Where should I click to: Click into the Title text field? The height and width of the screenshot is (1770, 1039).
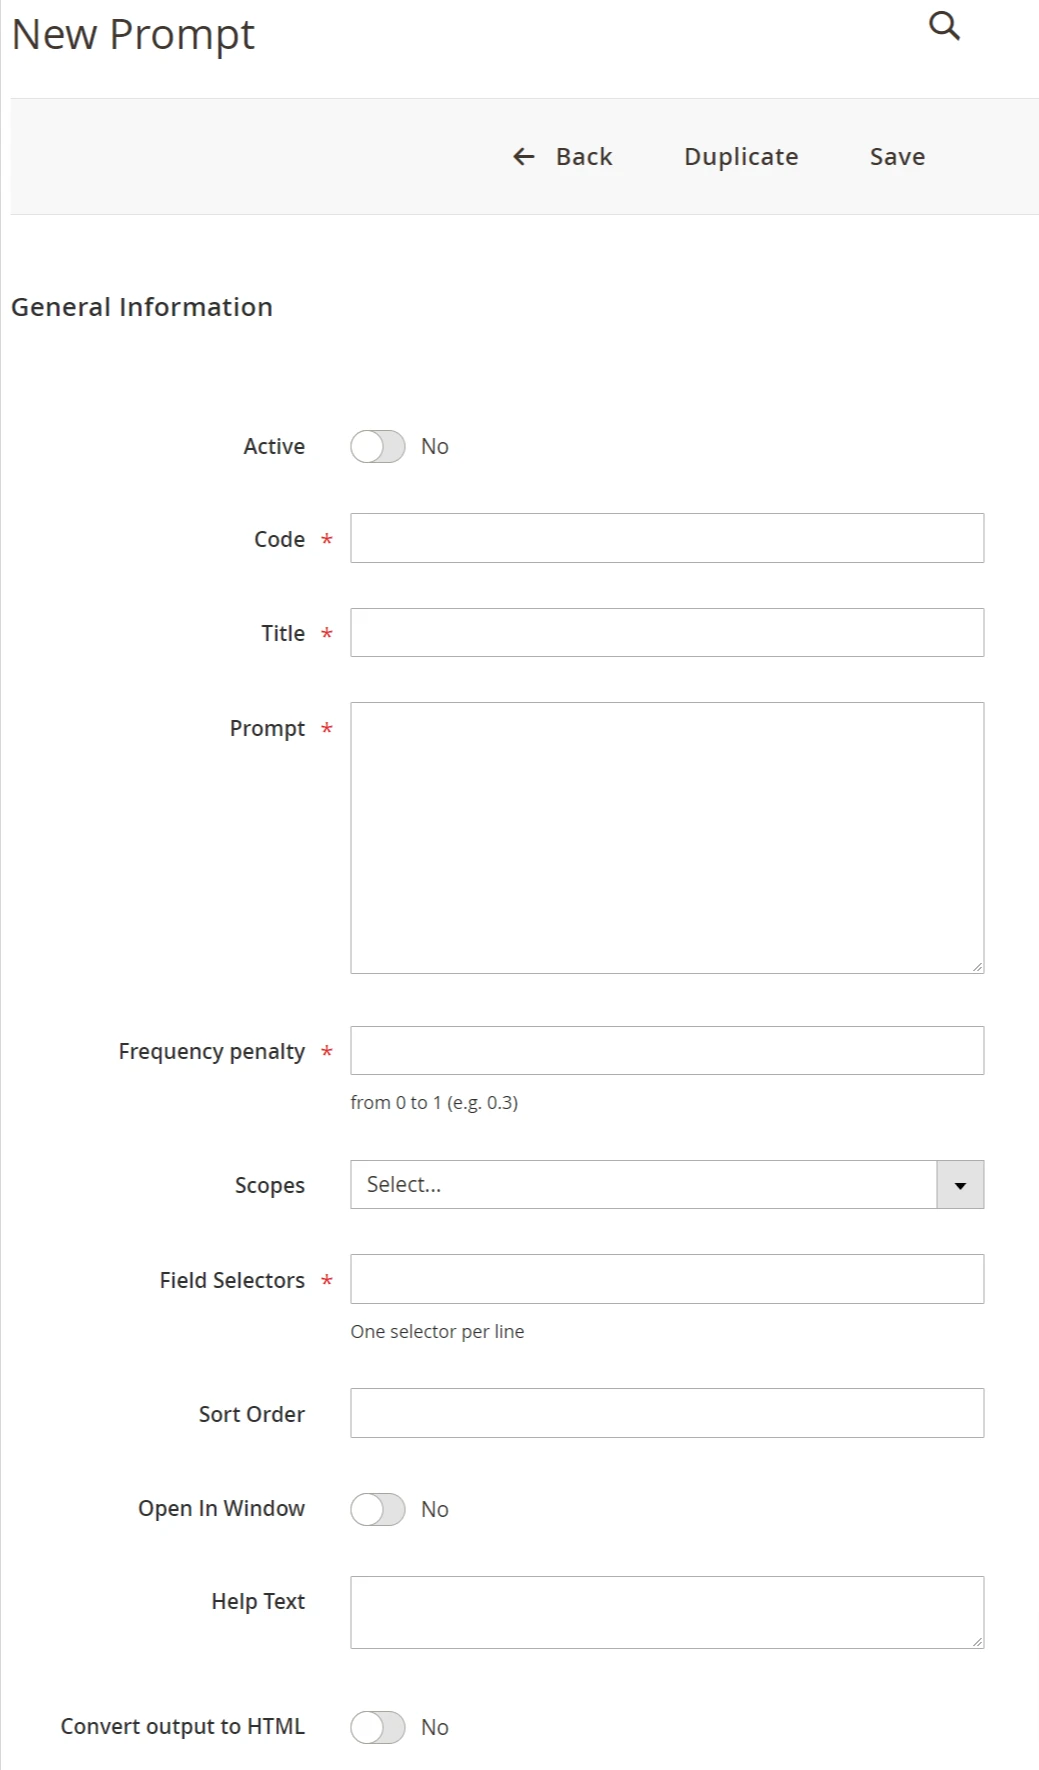click(667, 633)
